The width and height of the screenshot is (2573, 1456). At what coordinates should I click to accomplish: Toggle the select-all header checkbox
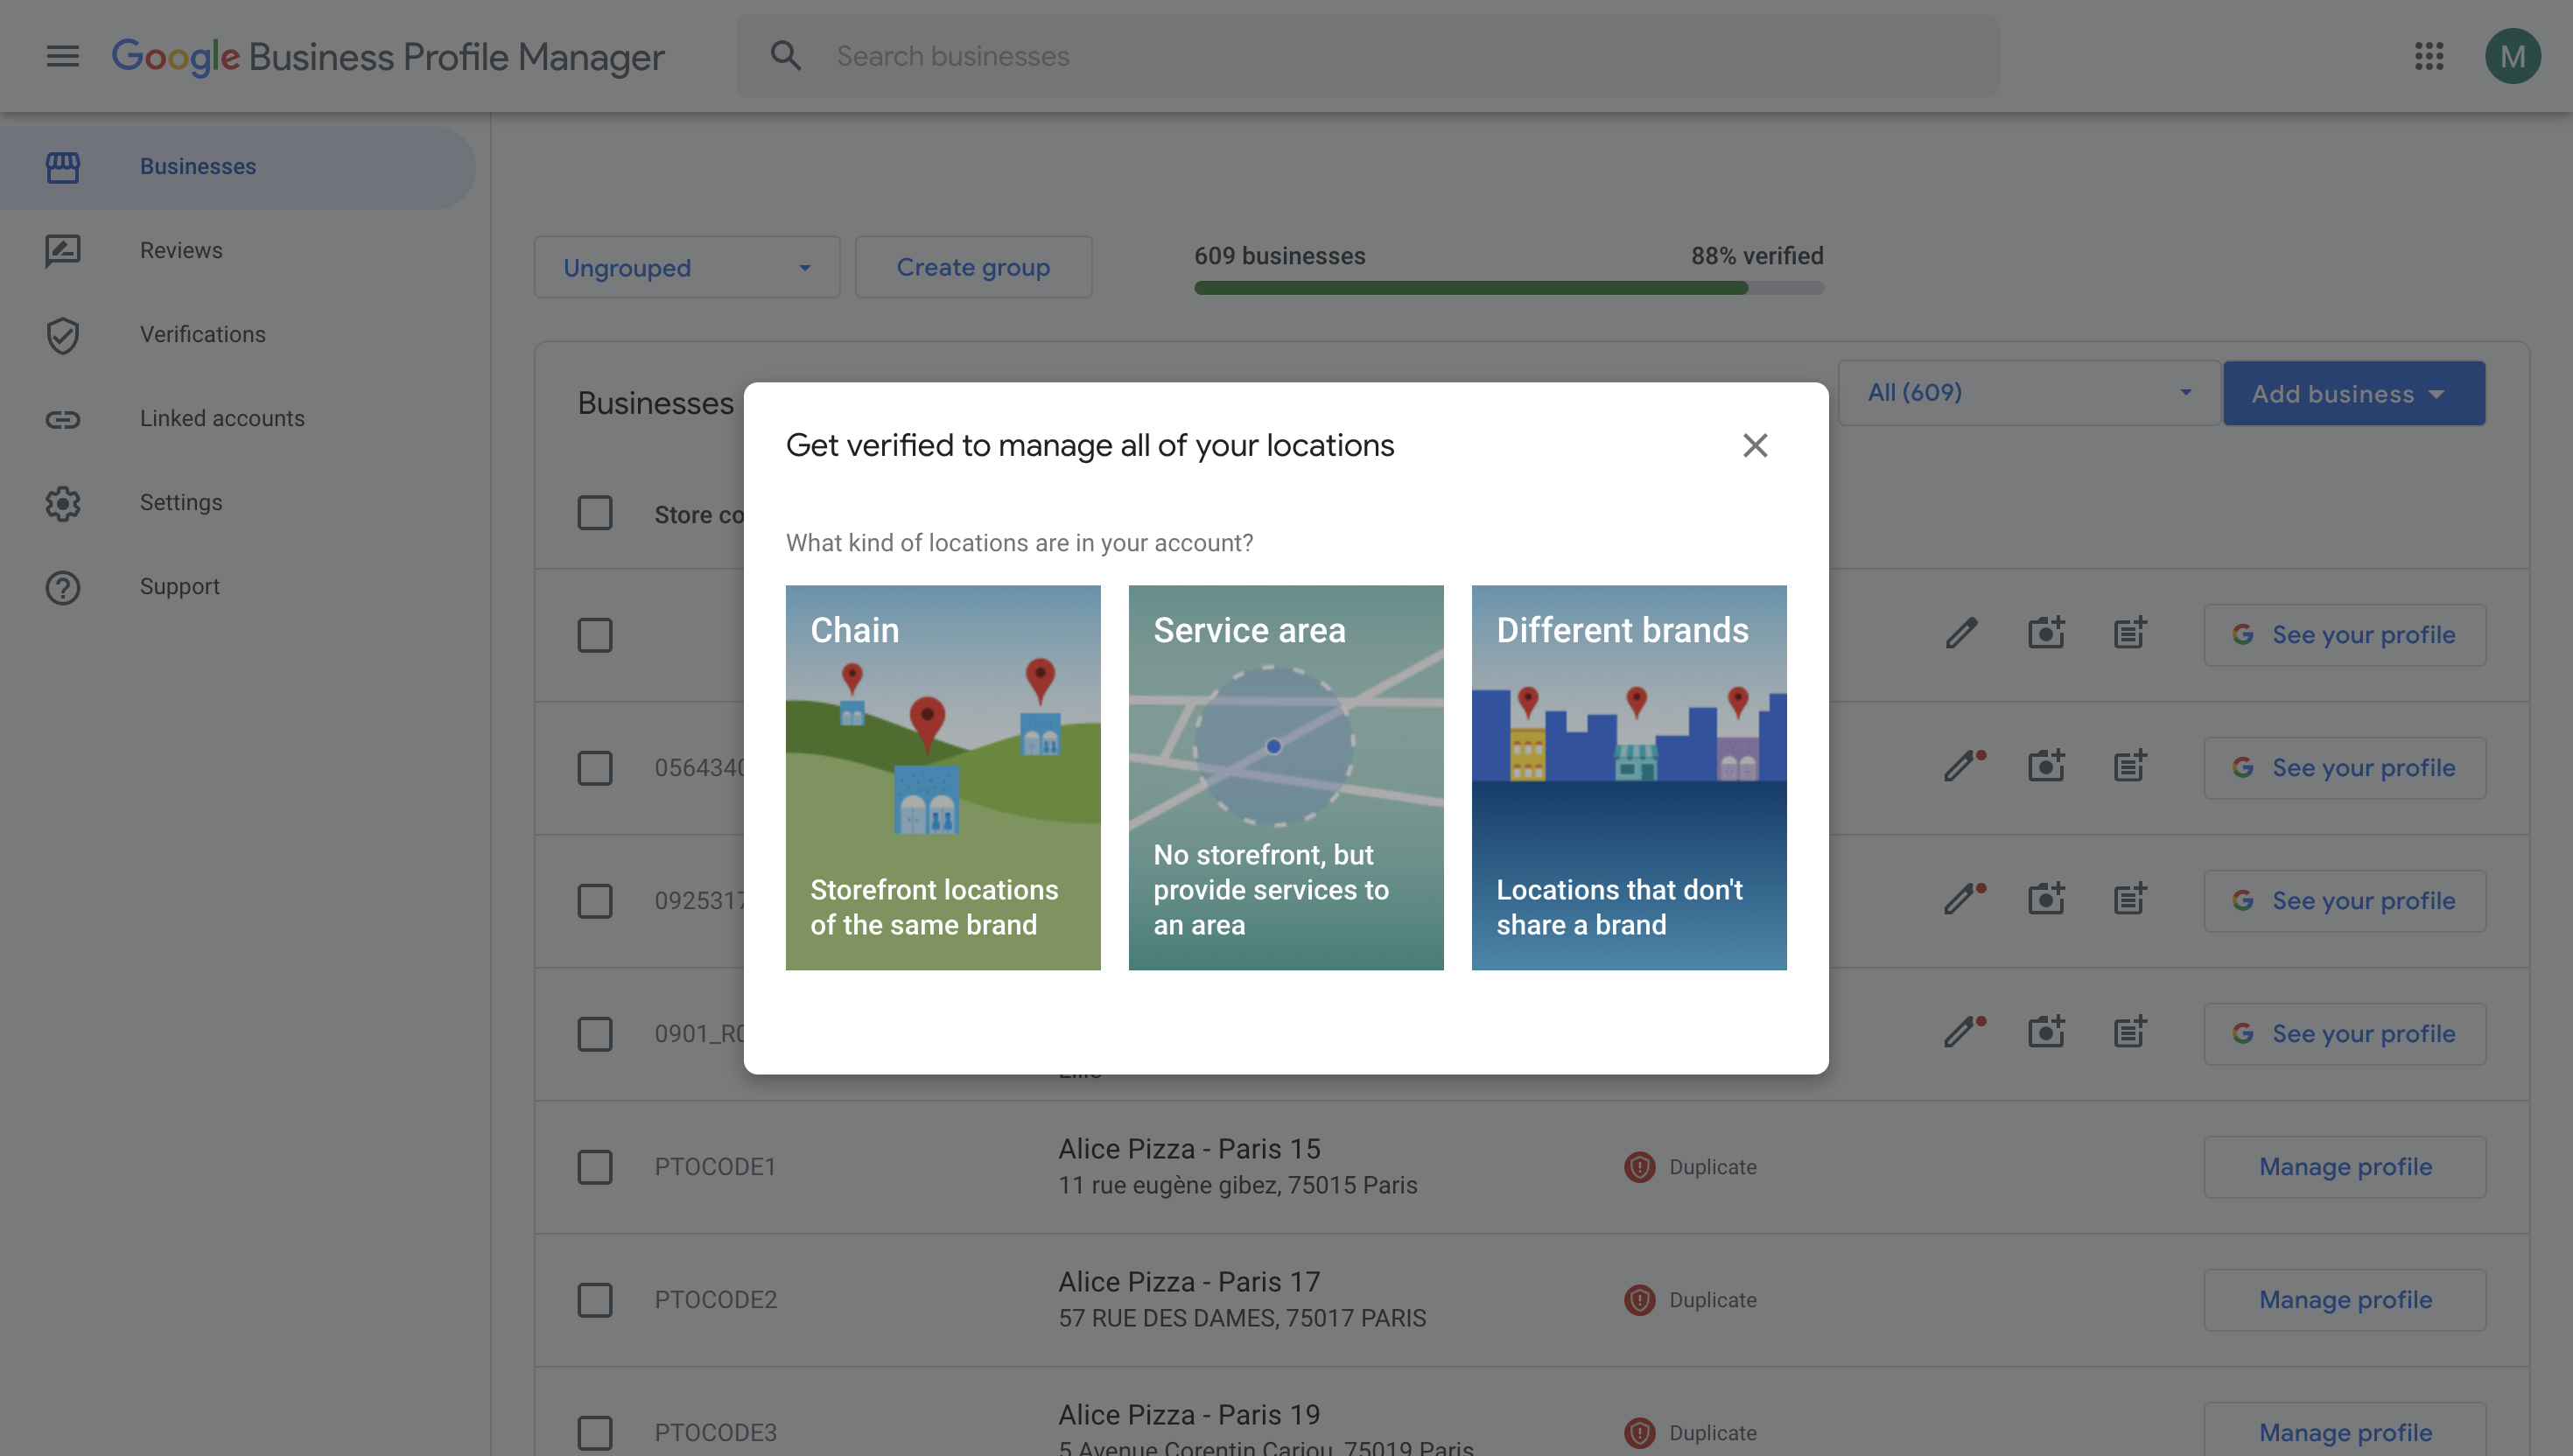tap(595, 513)
